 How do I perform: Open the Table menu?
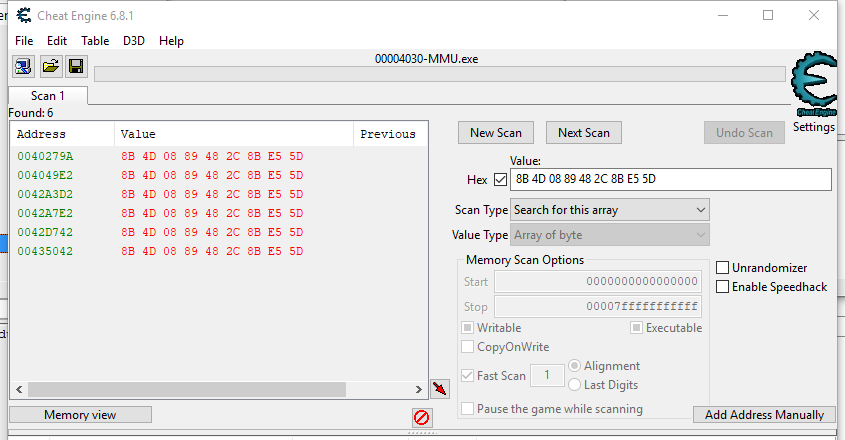coord(95,41)
